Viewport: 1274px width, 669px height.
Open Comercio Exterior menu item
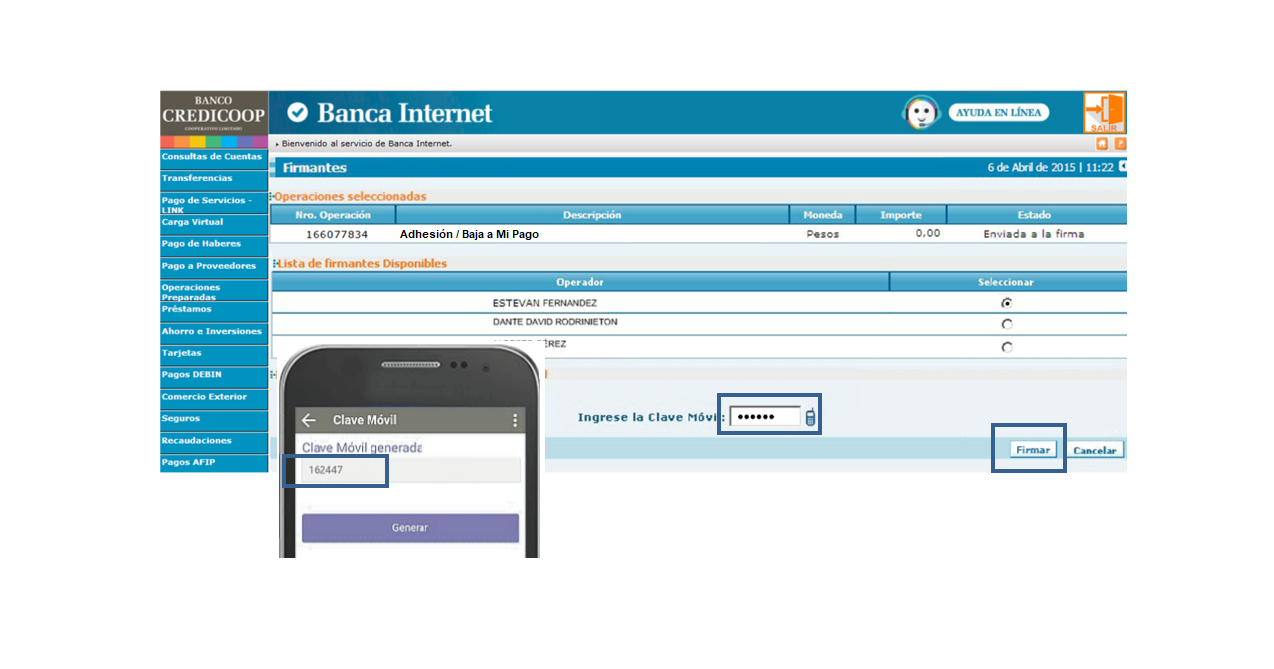click(x=214, y=398)
